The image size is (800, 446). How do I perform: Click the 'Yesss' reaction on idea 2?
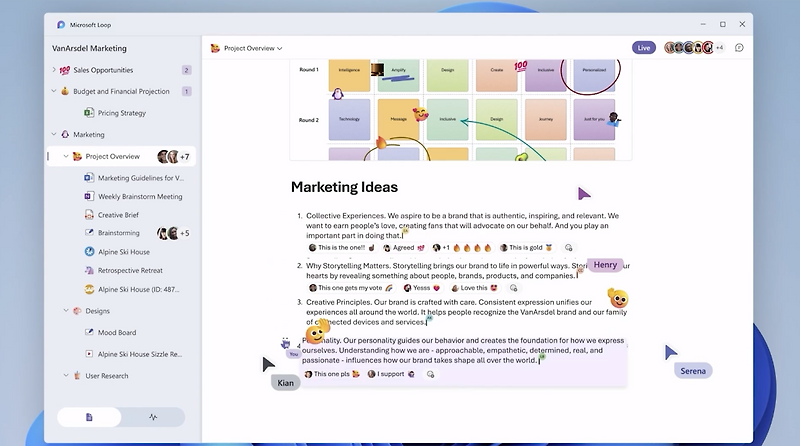click(421, 288)
